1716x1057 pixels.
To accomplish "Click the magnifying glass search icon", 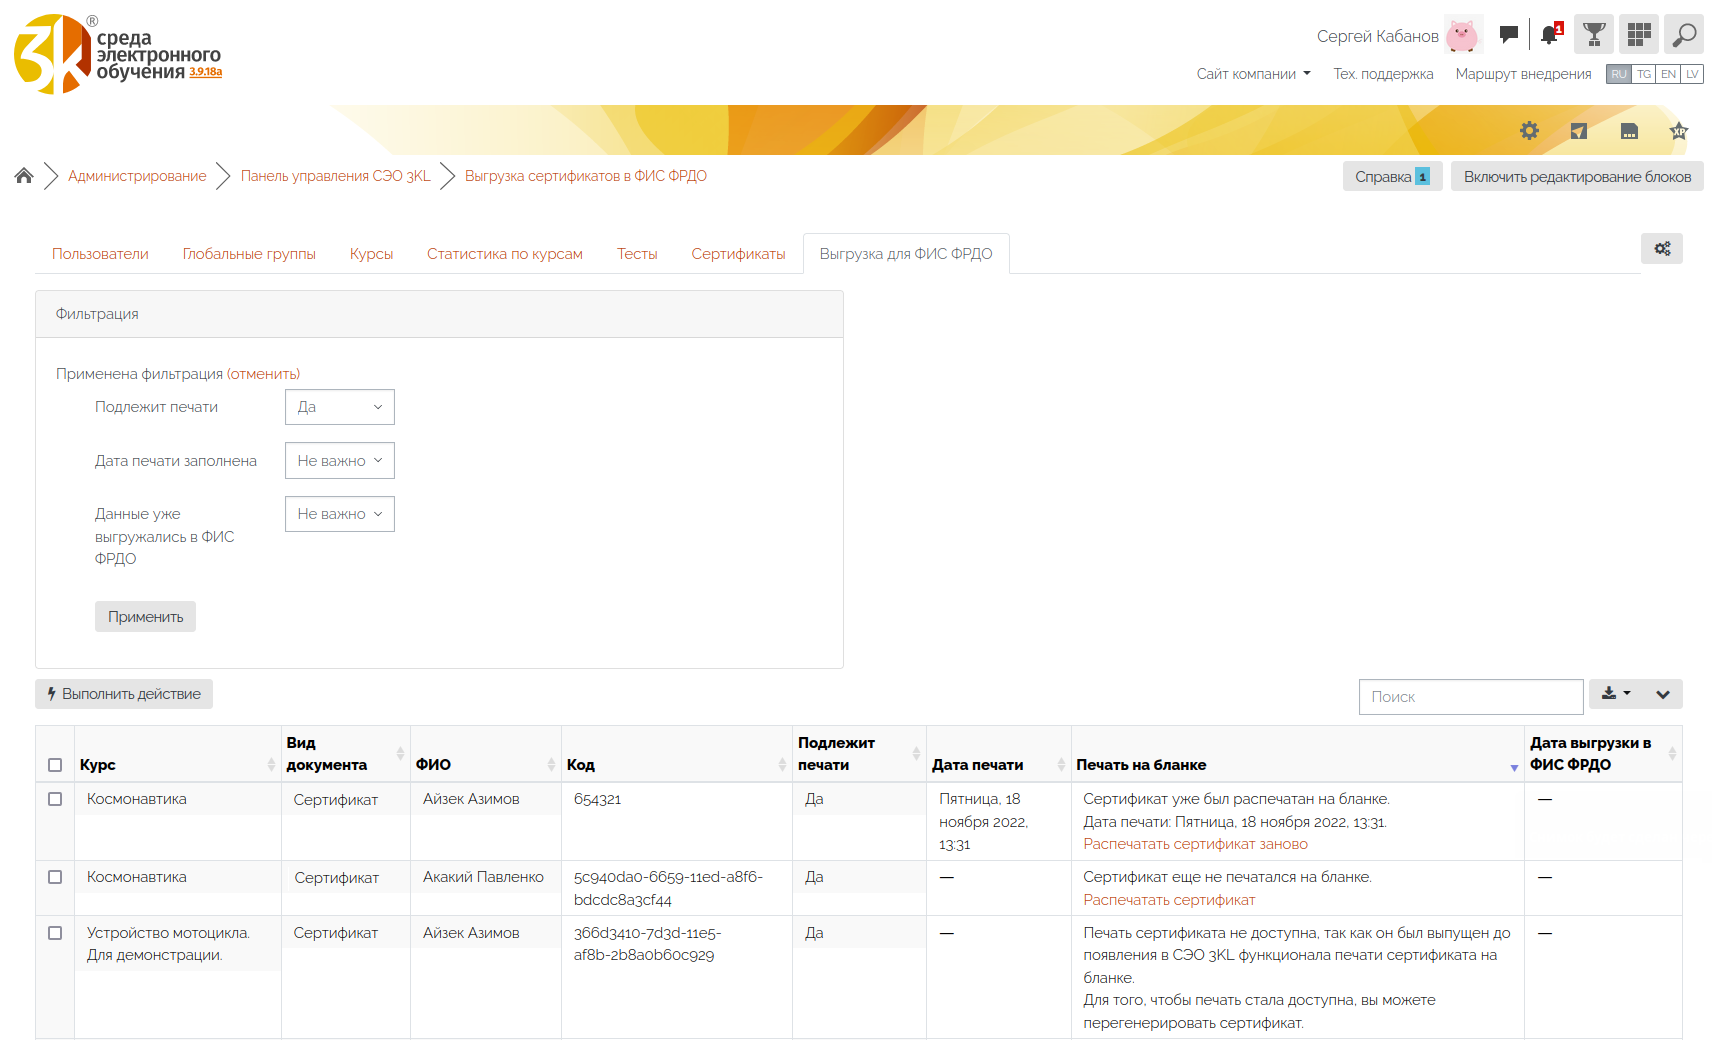I will coord(1684,35).
